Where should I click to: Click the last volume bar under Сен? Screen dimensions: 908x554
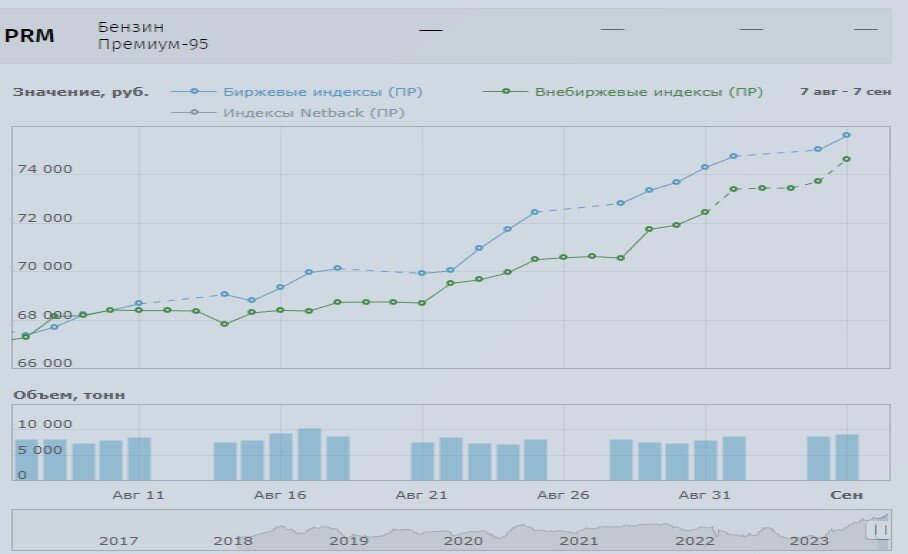point(847,457)
